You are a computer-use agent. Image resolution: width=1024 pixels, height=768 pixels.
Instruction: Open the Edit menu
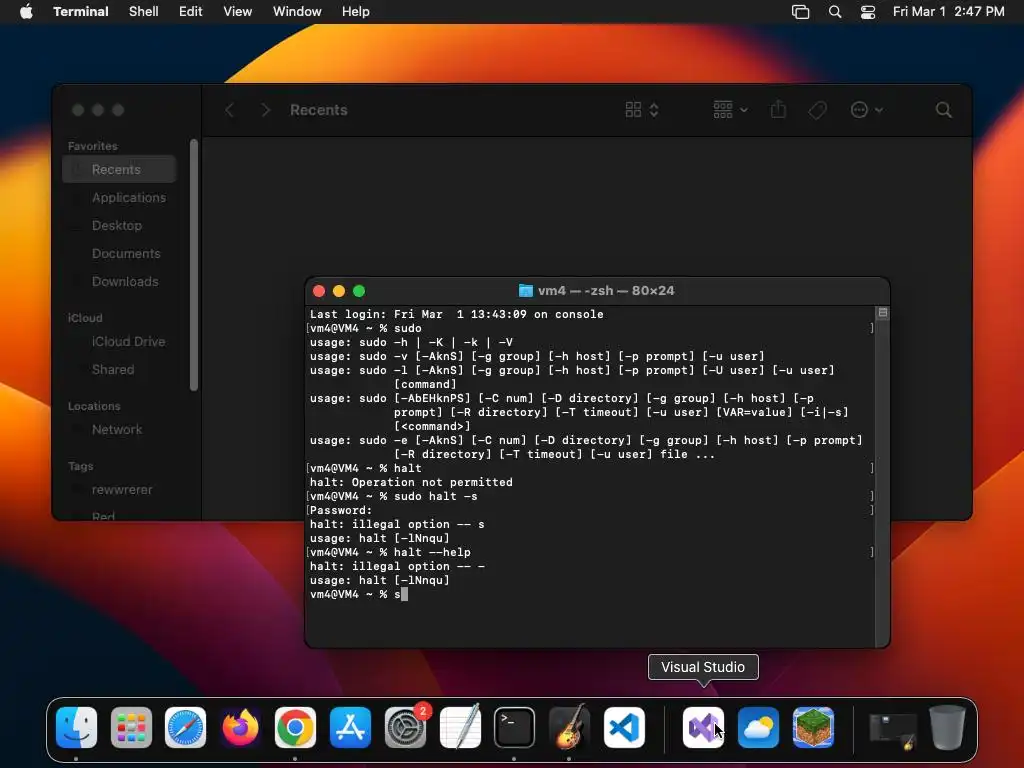(191, 11)
